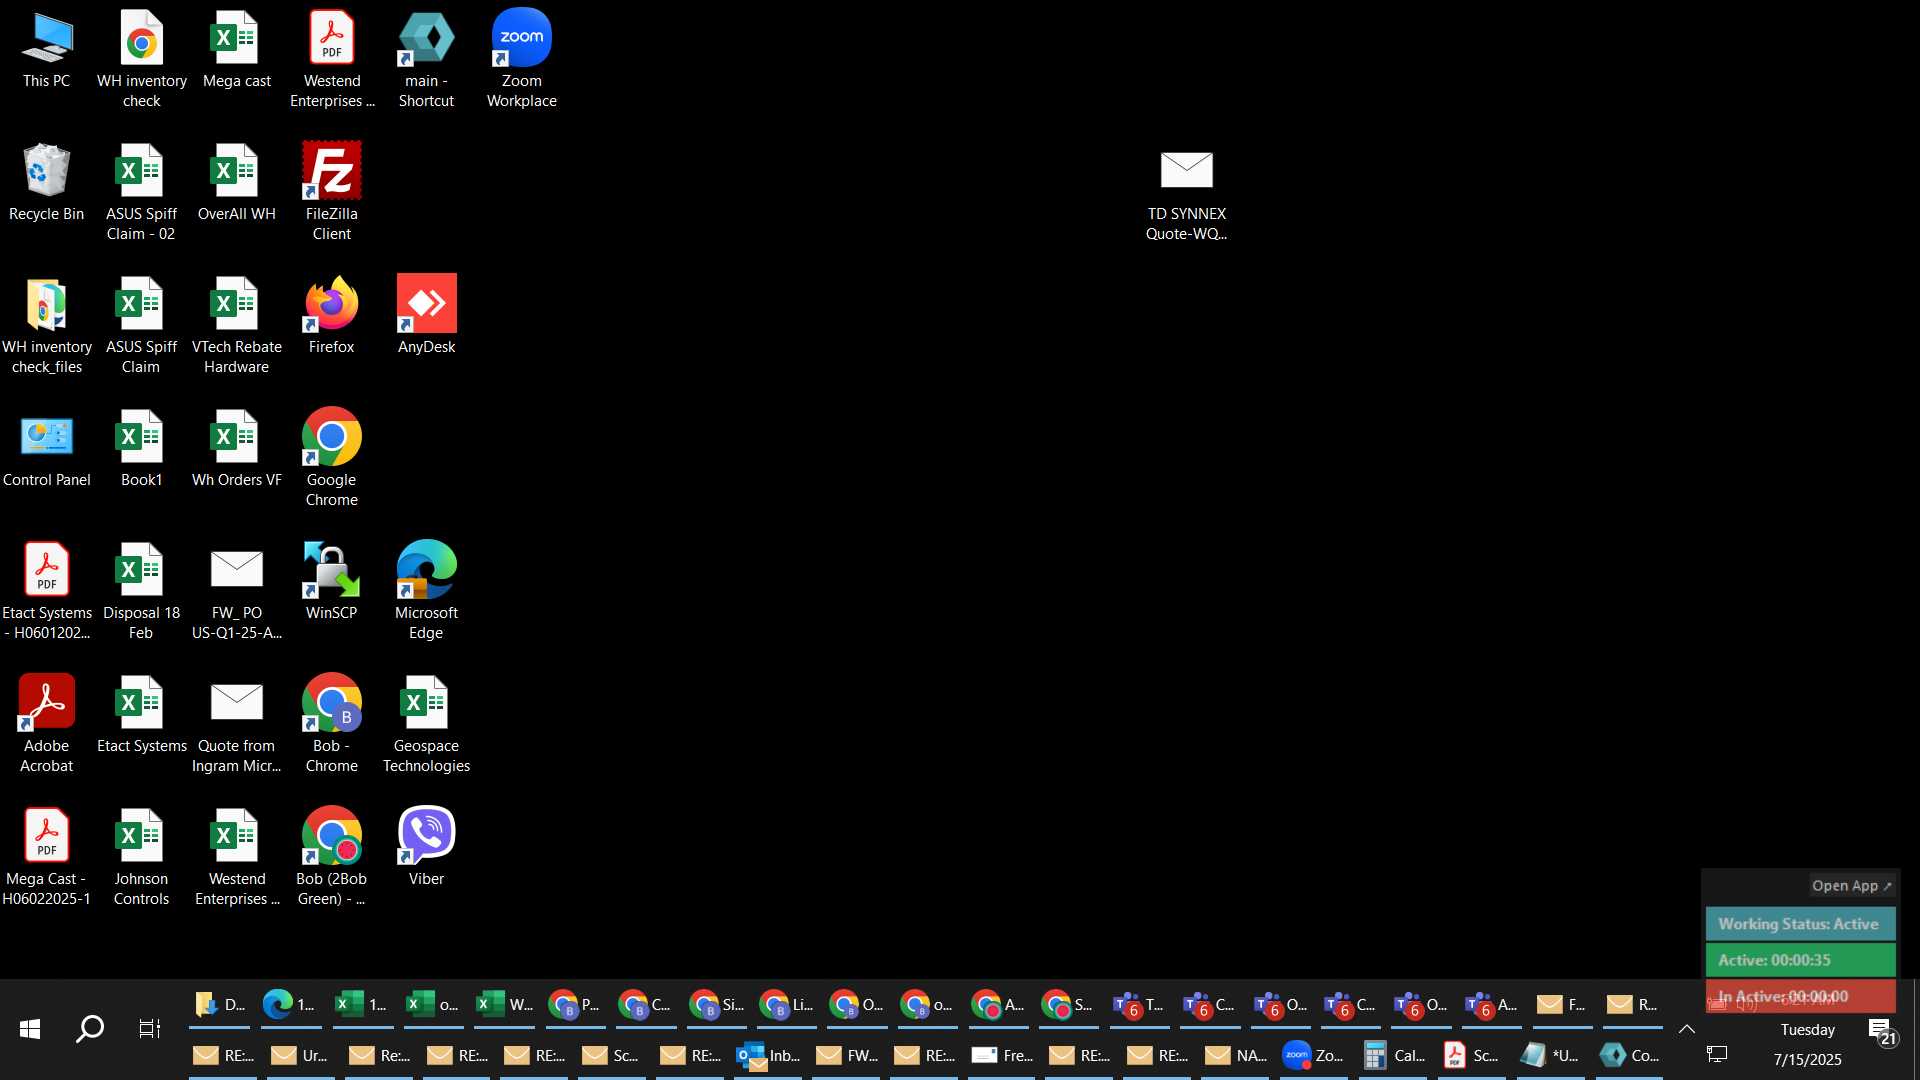The image size is (1920, 1080).
Task: Select the Control Panel icon
Action: coord(47,448)
